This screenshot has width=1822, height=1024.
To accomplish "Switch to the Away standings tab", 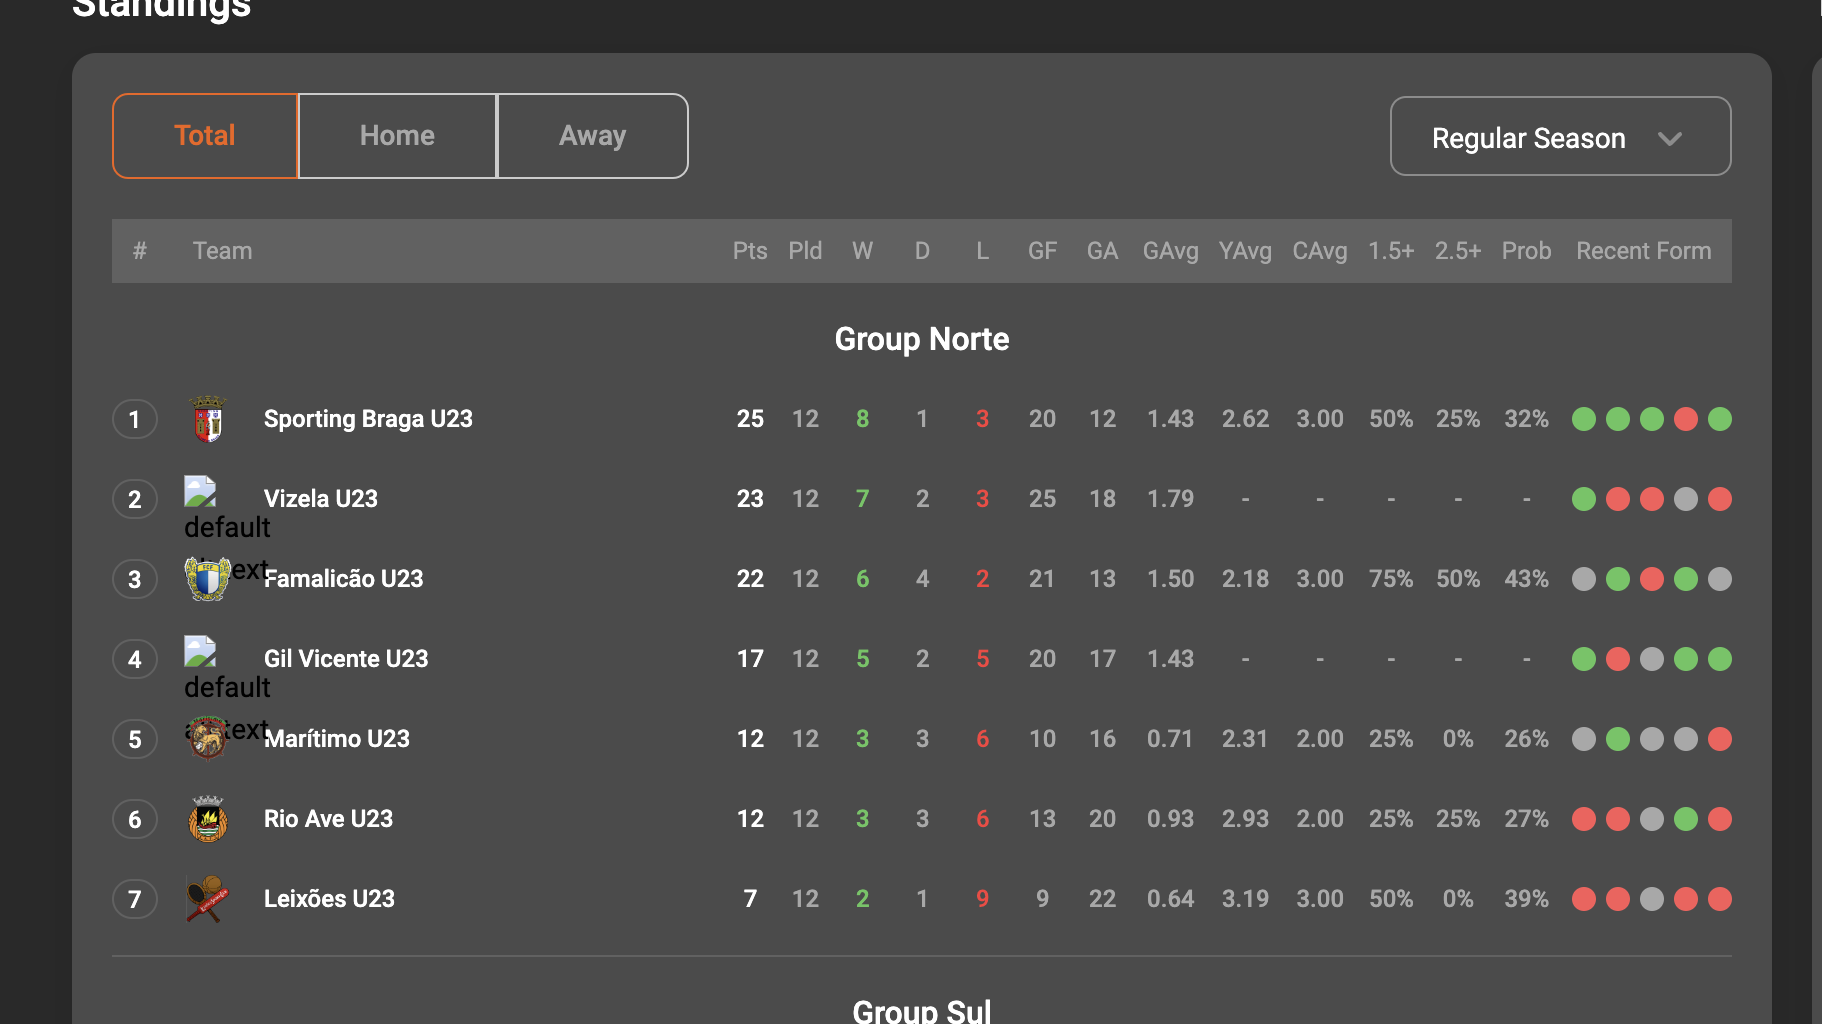I will pyautogui.click(x=592, y=135).
